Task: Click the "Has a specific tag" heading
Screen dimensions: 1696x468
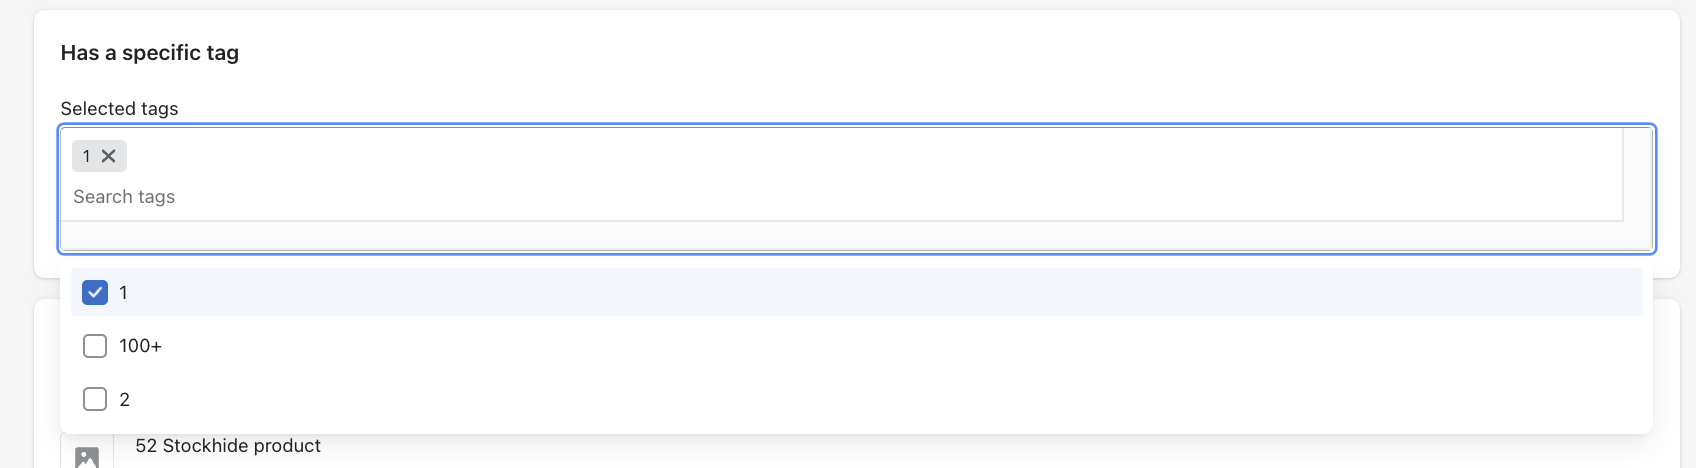Action: (x=150, y=53)
